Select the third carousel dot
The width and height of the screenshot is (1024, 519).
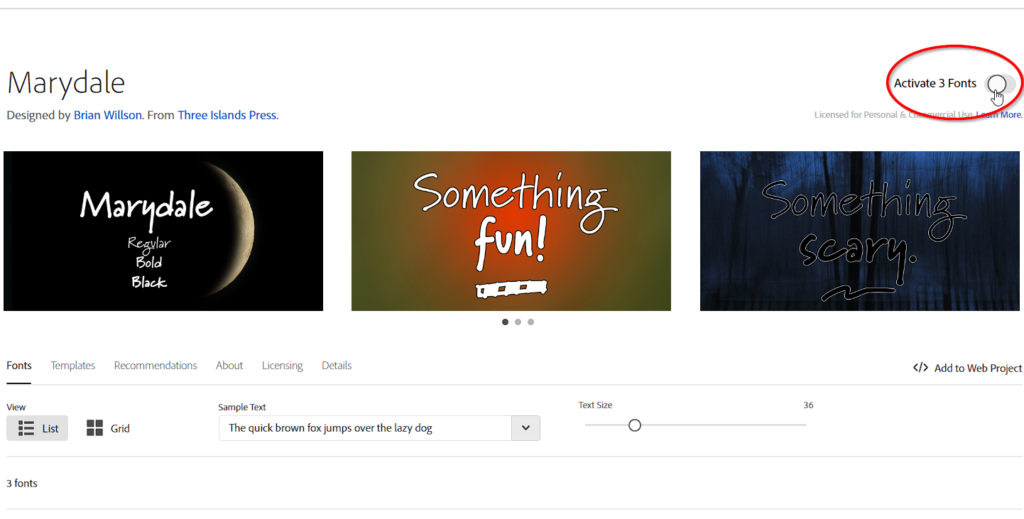click(x=530, y=322)
